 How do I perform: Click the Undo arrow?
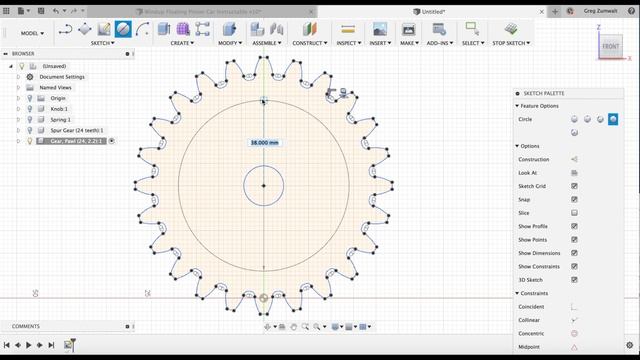pyautogui.click(x=56, y=11)
